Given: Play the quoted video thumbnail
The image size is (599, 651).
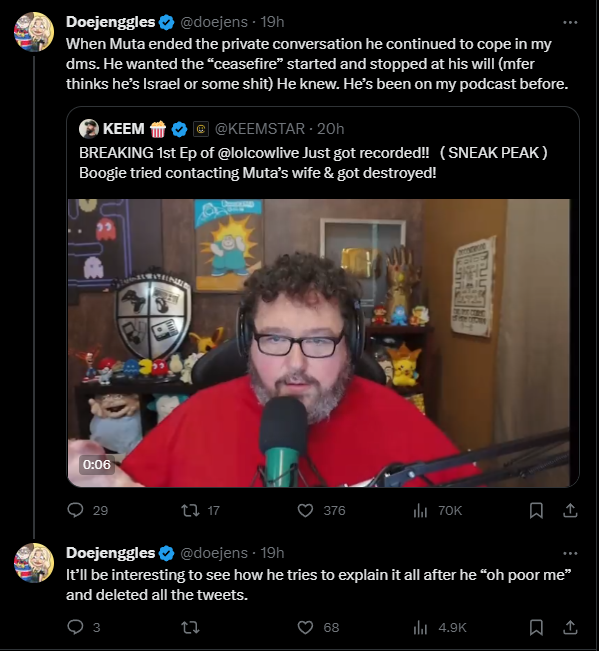Looking at the screenshot, I should 319,343.
